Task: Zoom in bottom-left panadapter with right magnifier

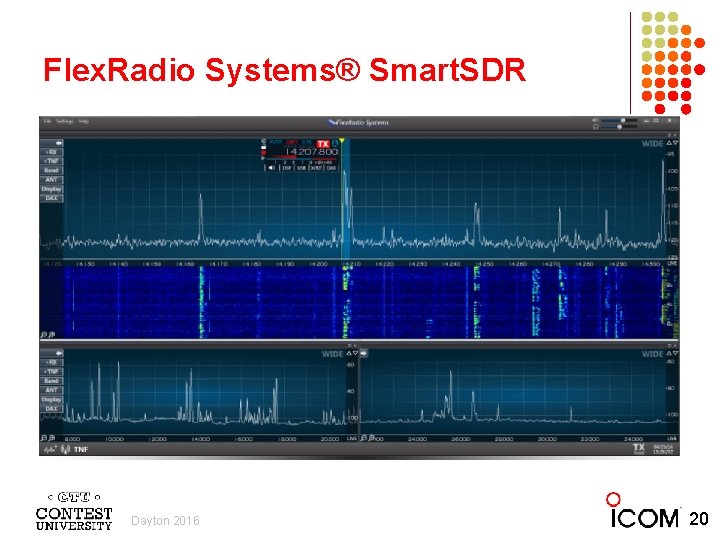Action: coord(52,438)
